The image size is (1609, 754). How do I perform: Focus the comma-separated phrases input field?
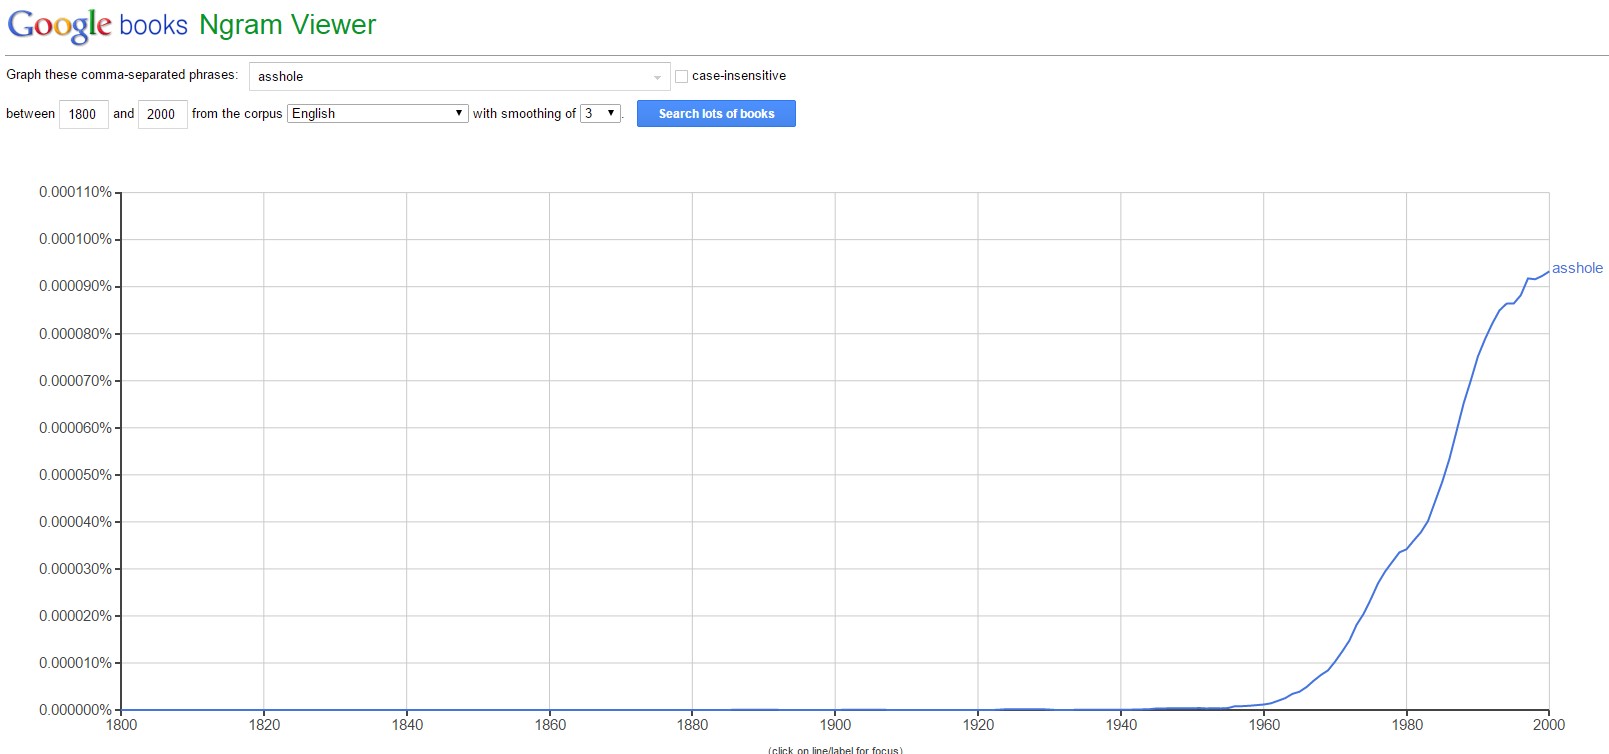[x=450, y=77]
